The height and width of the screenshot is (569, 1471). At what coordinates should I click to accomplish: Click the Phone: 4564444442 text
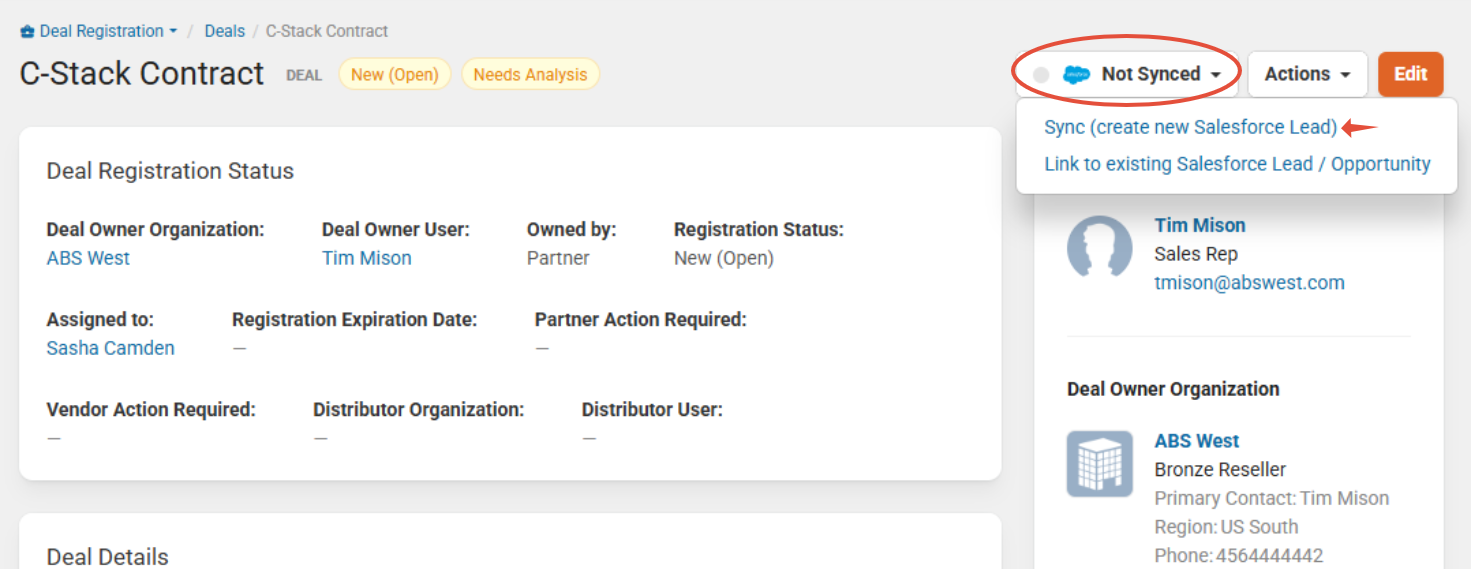coord(1239,556)
